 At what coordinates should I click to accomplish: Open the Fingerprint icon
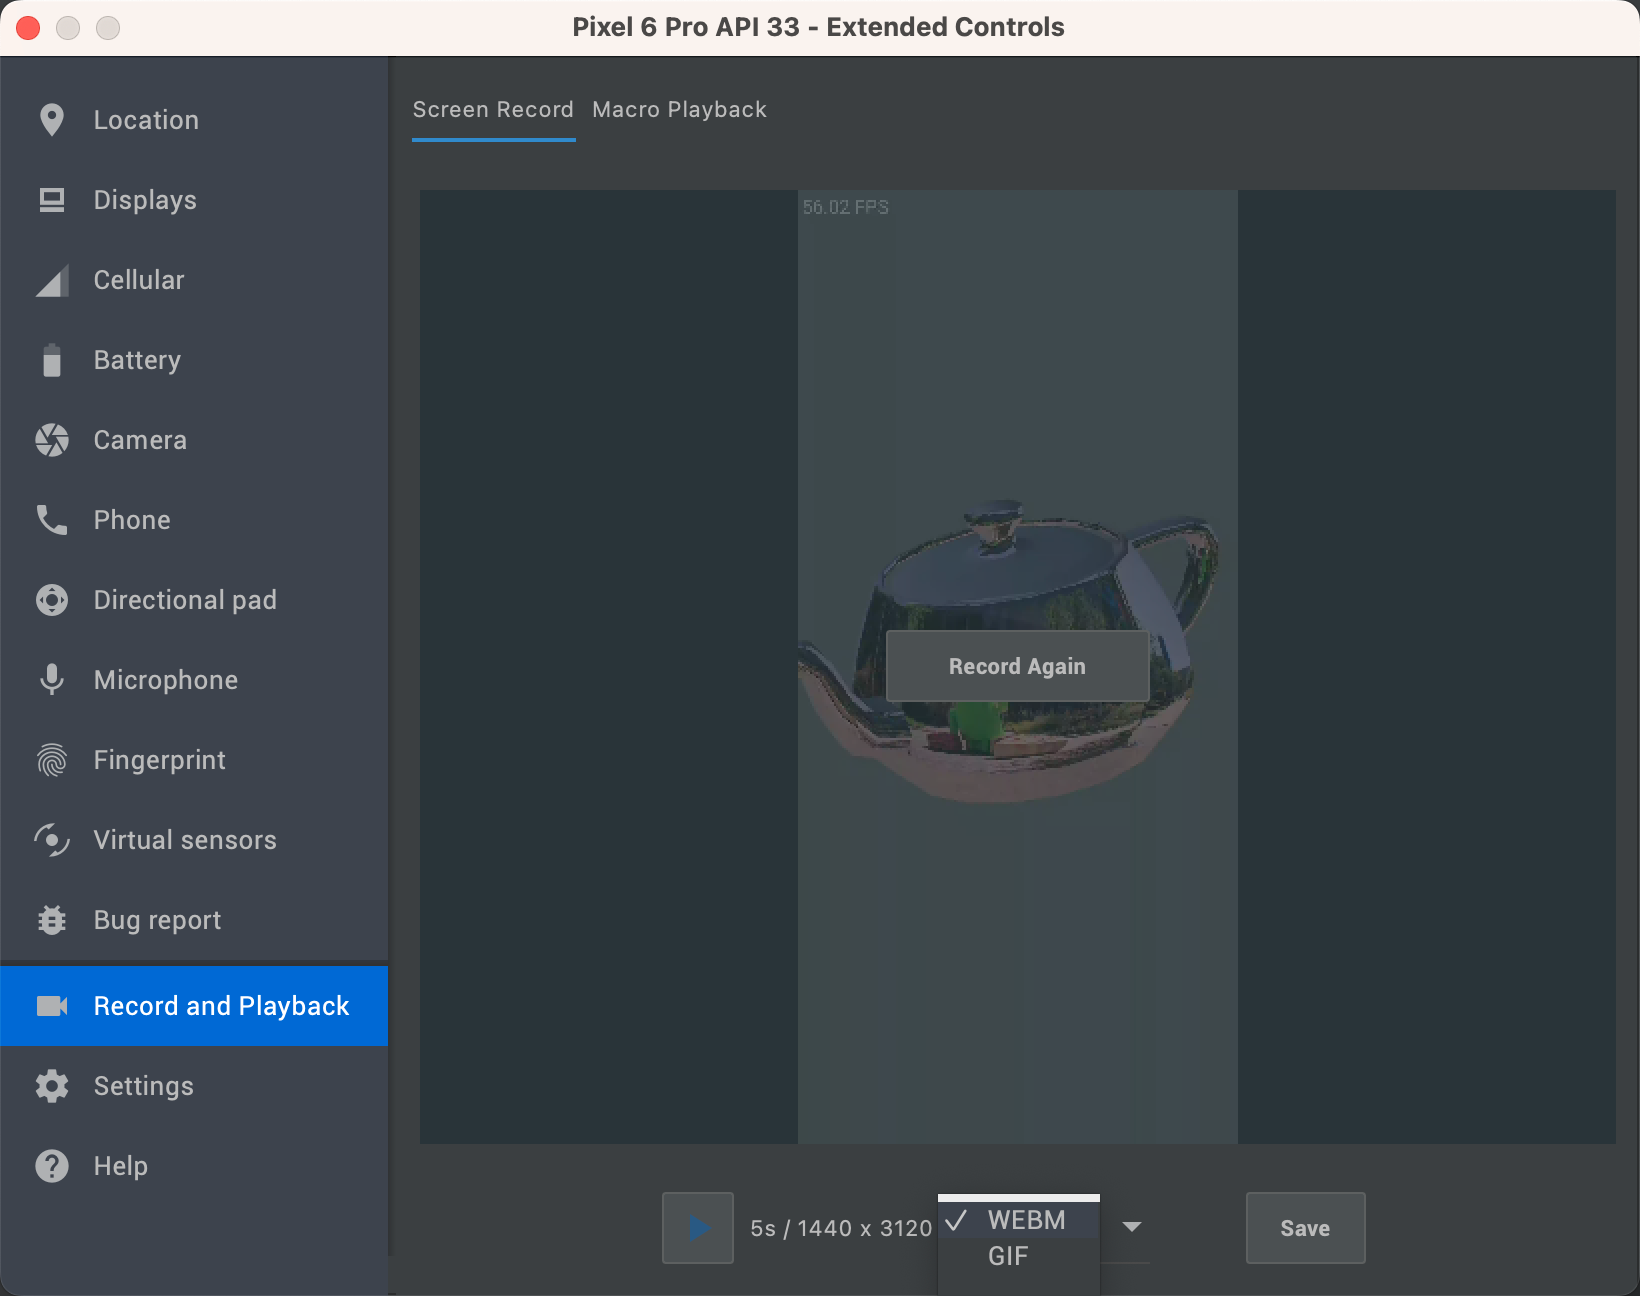point(52,760)
